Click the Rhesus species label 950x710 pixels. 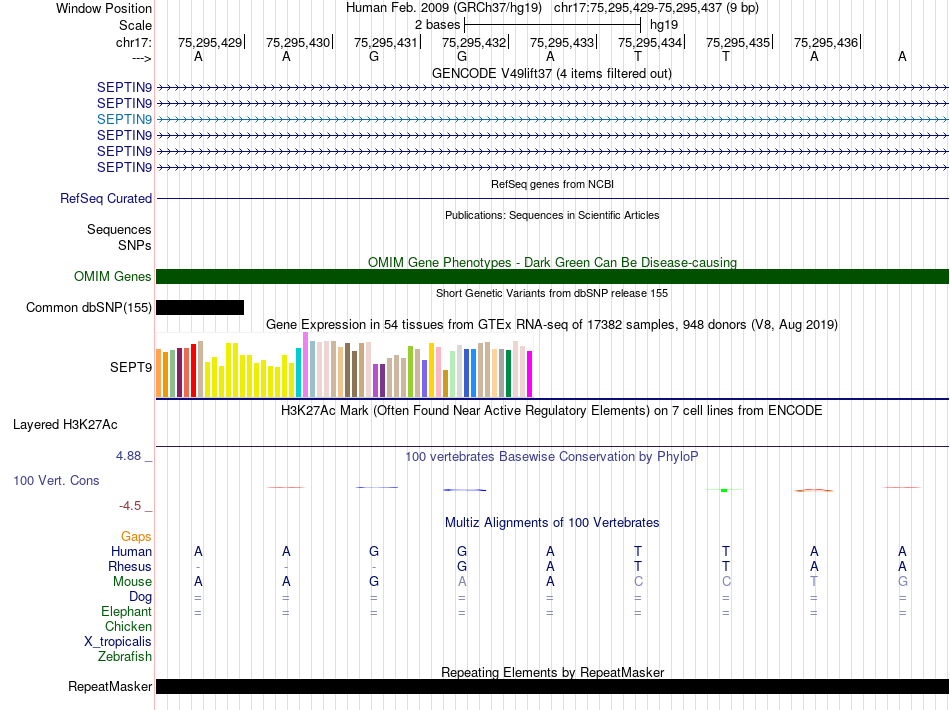point(130,567)
